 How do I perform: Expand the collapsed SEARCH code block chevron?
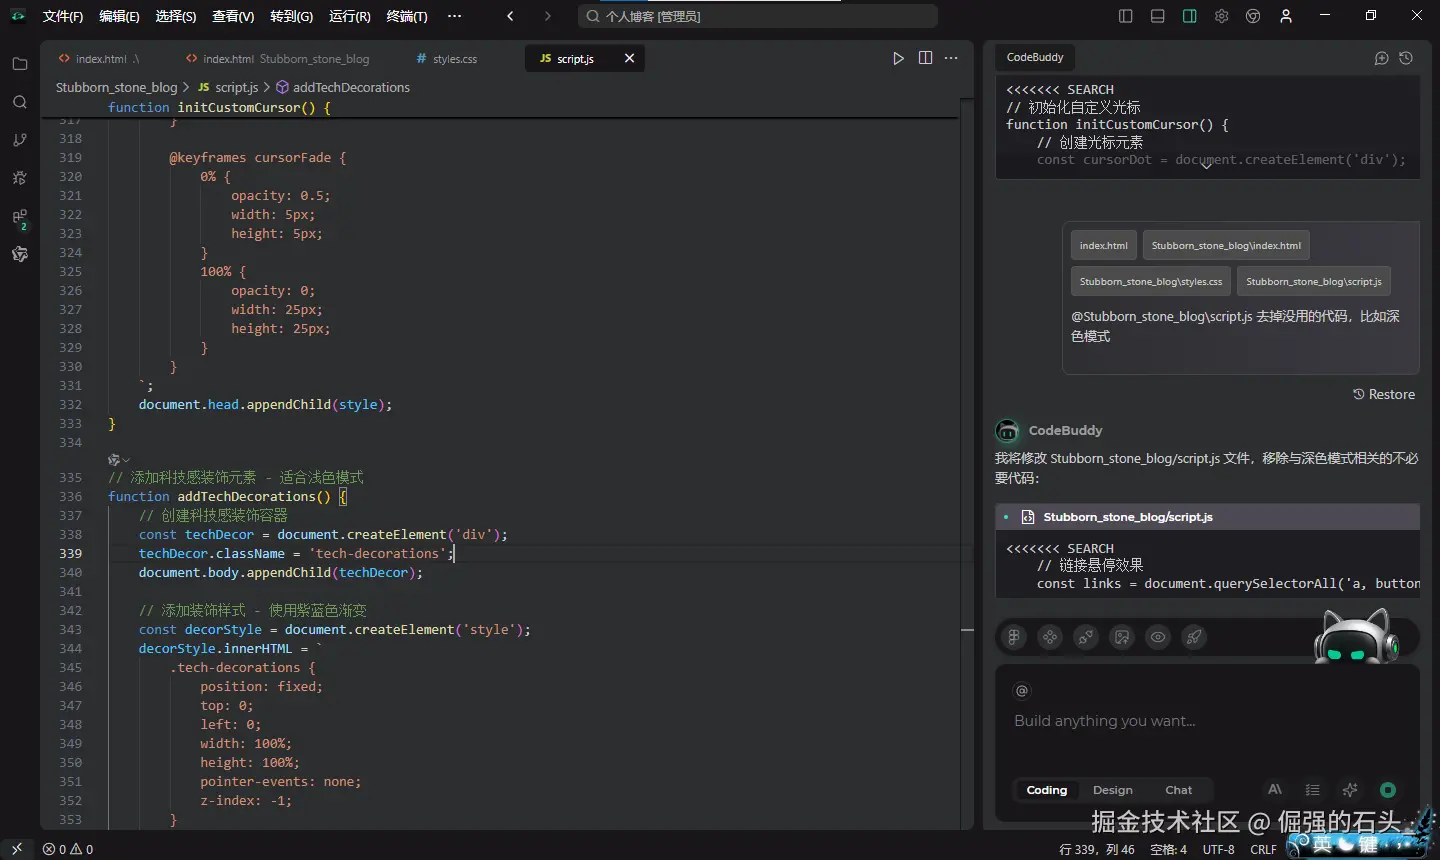(x=1206, y=165)
